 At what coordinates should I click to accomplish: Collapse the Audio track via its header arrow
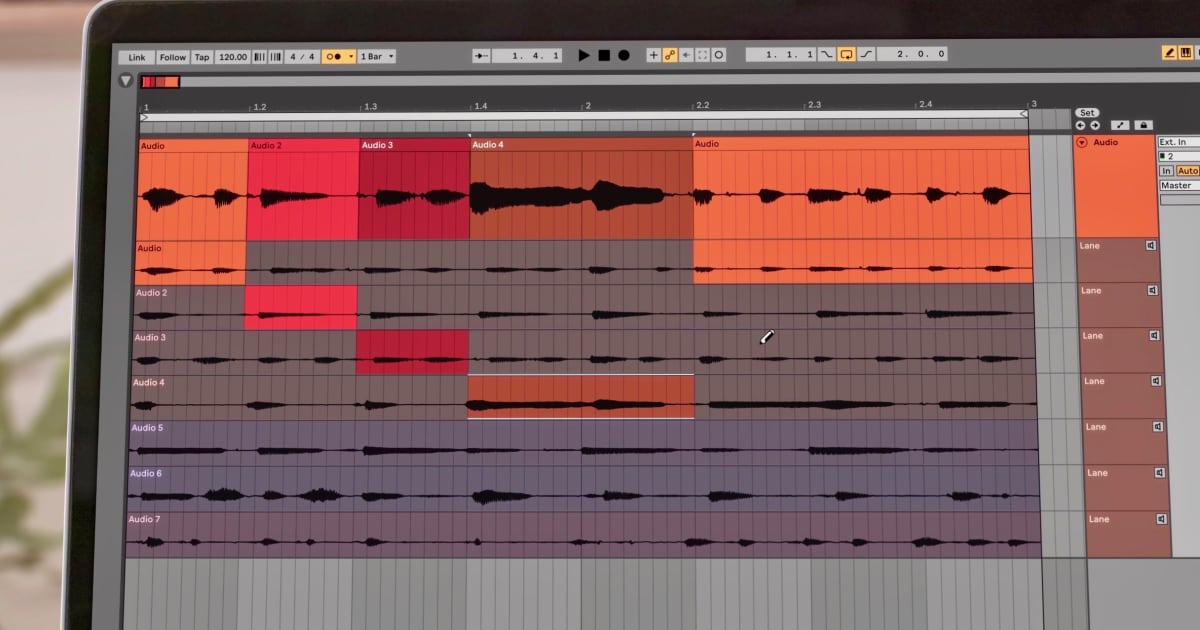coord(1081,143)
